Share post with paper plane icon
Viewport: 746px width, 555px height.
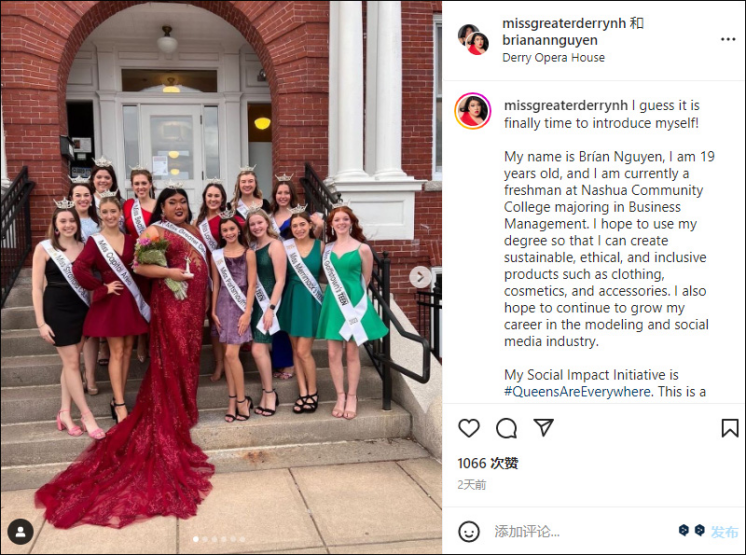coord(543,427)
